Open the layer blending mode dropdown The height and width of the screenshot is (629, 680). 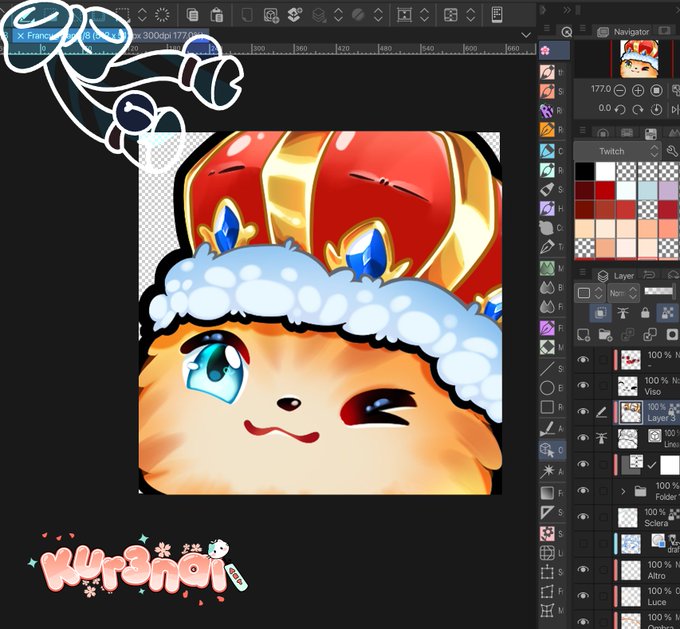(623, 293)
